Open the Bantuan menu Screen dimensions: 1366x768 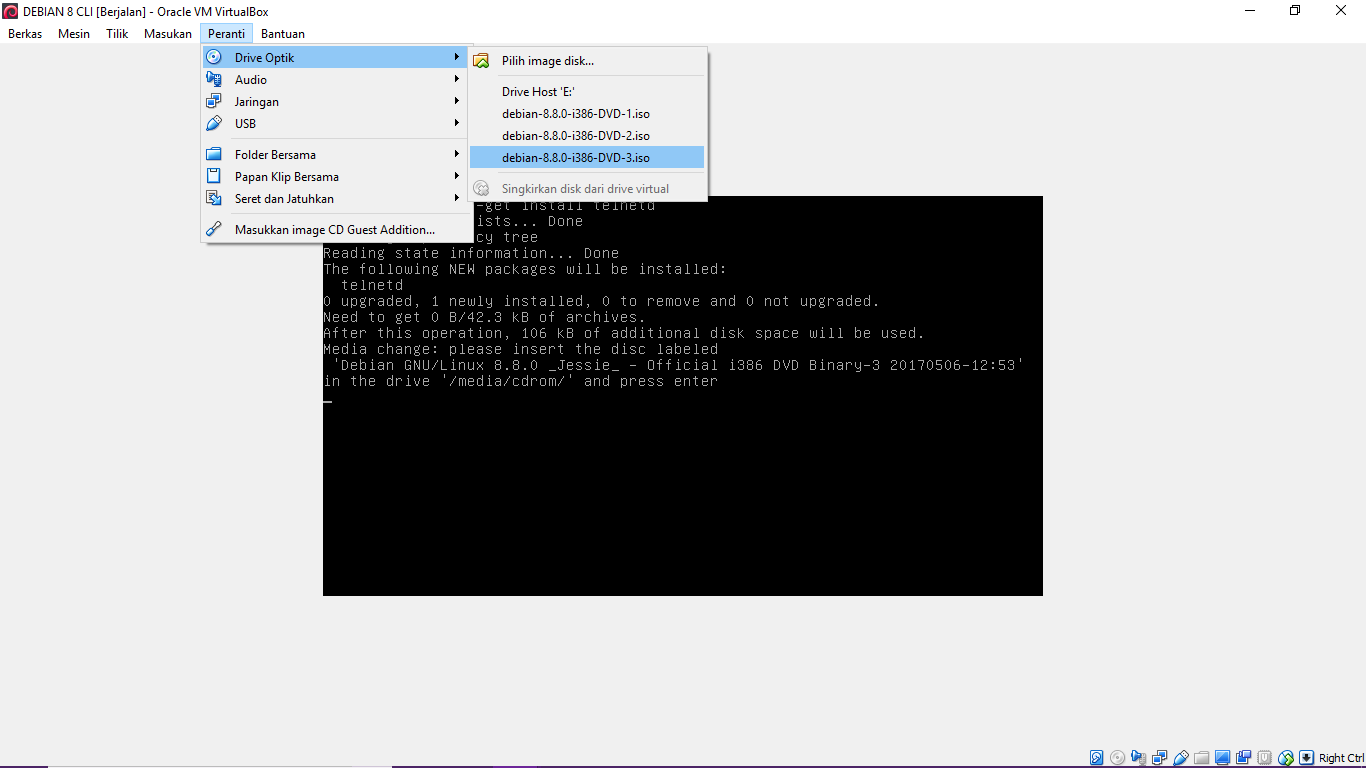coord(283,34)
